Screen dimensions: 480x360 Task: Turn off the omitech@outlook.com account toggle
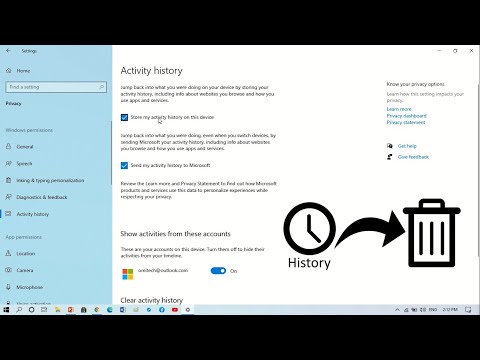pos(218,271)
